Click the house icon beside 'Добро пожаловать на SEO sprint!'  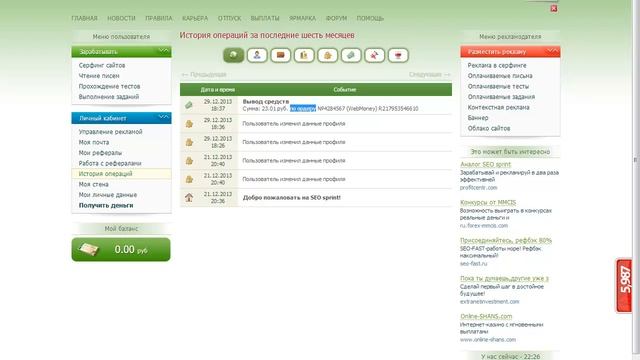coord(189,198)
